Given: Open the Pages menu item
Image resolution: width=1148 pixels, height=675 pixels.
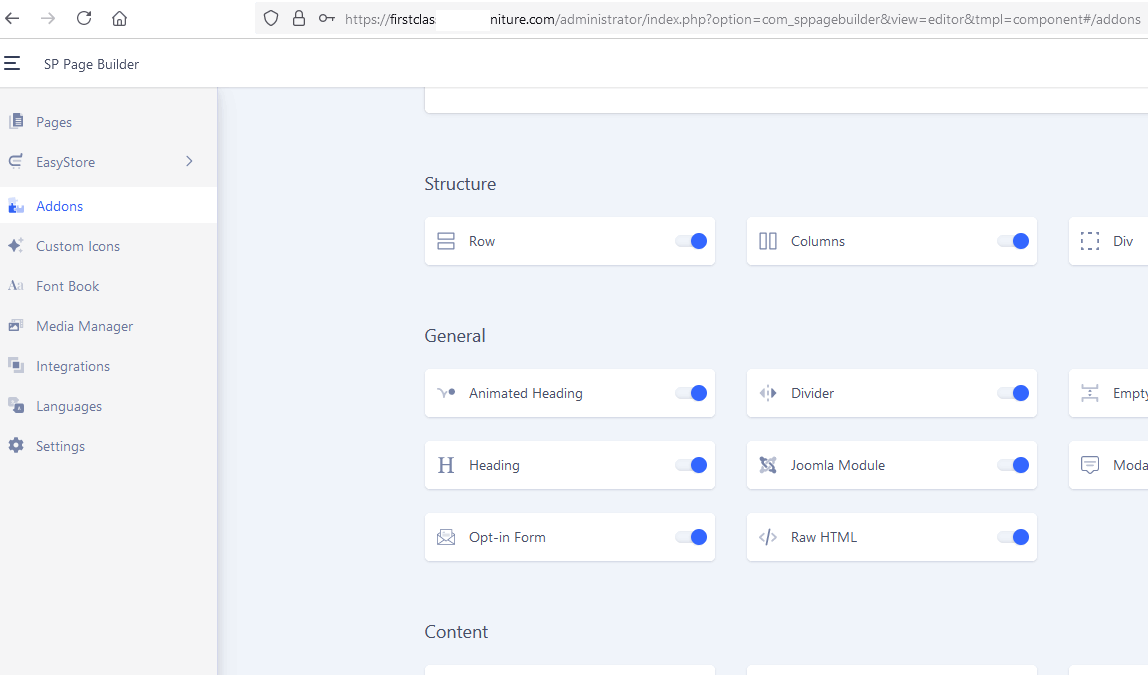Looking at the screenshot, I should click(54, 122).
